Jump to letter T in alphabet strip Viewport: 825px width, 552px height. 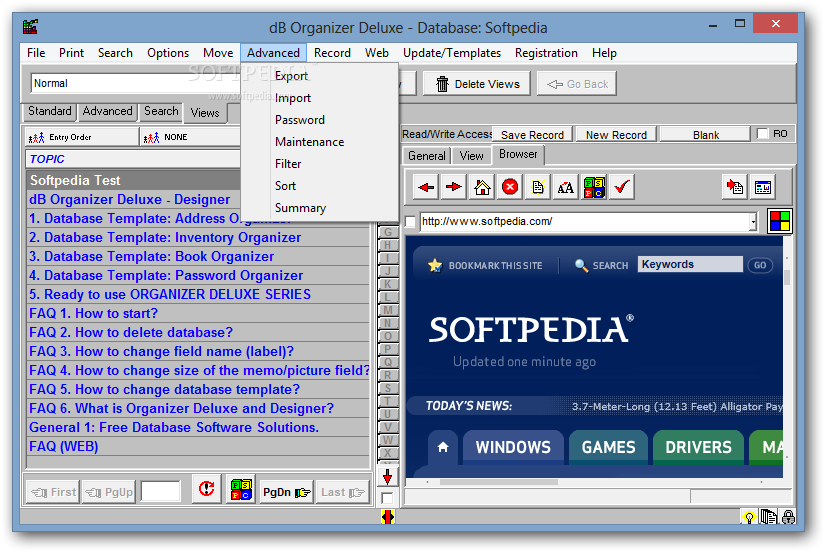(x=388, y=401)
